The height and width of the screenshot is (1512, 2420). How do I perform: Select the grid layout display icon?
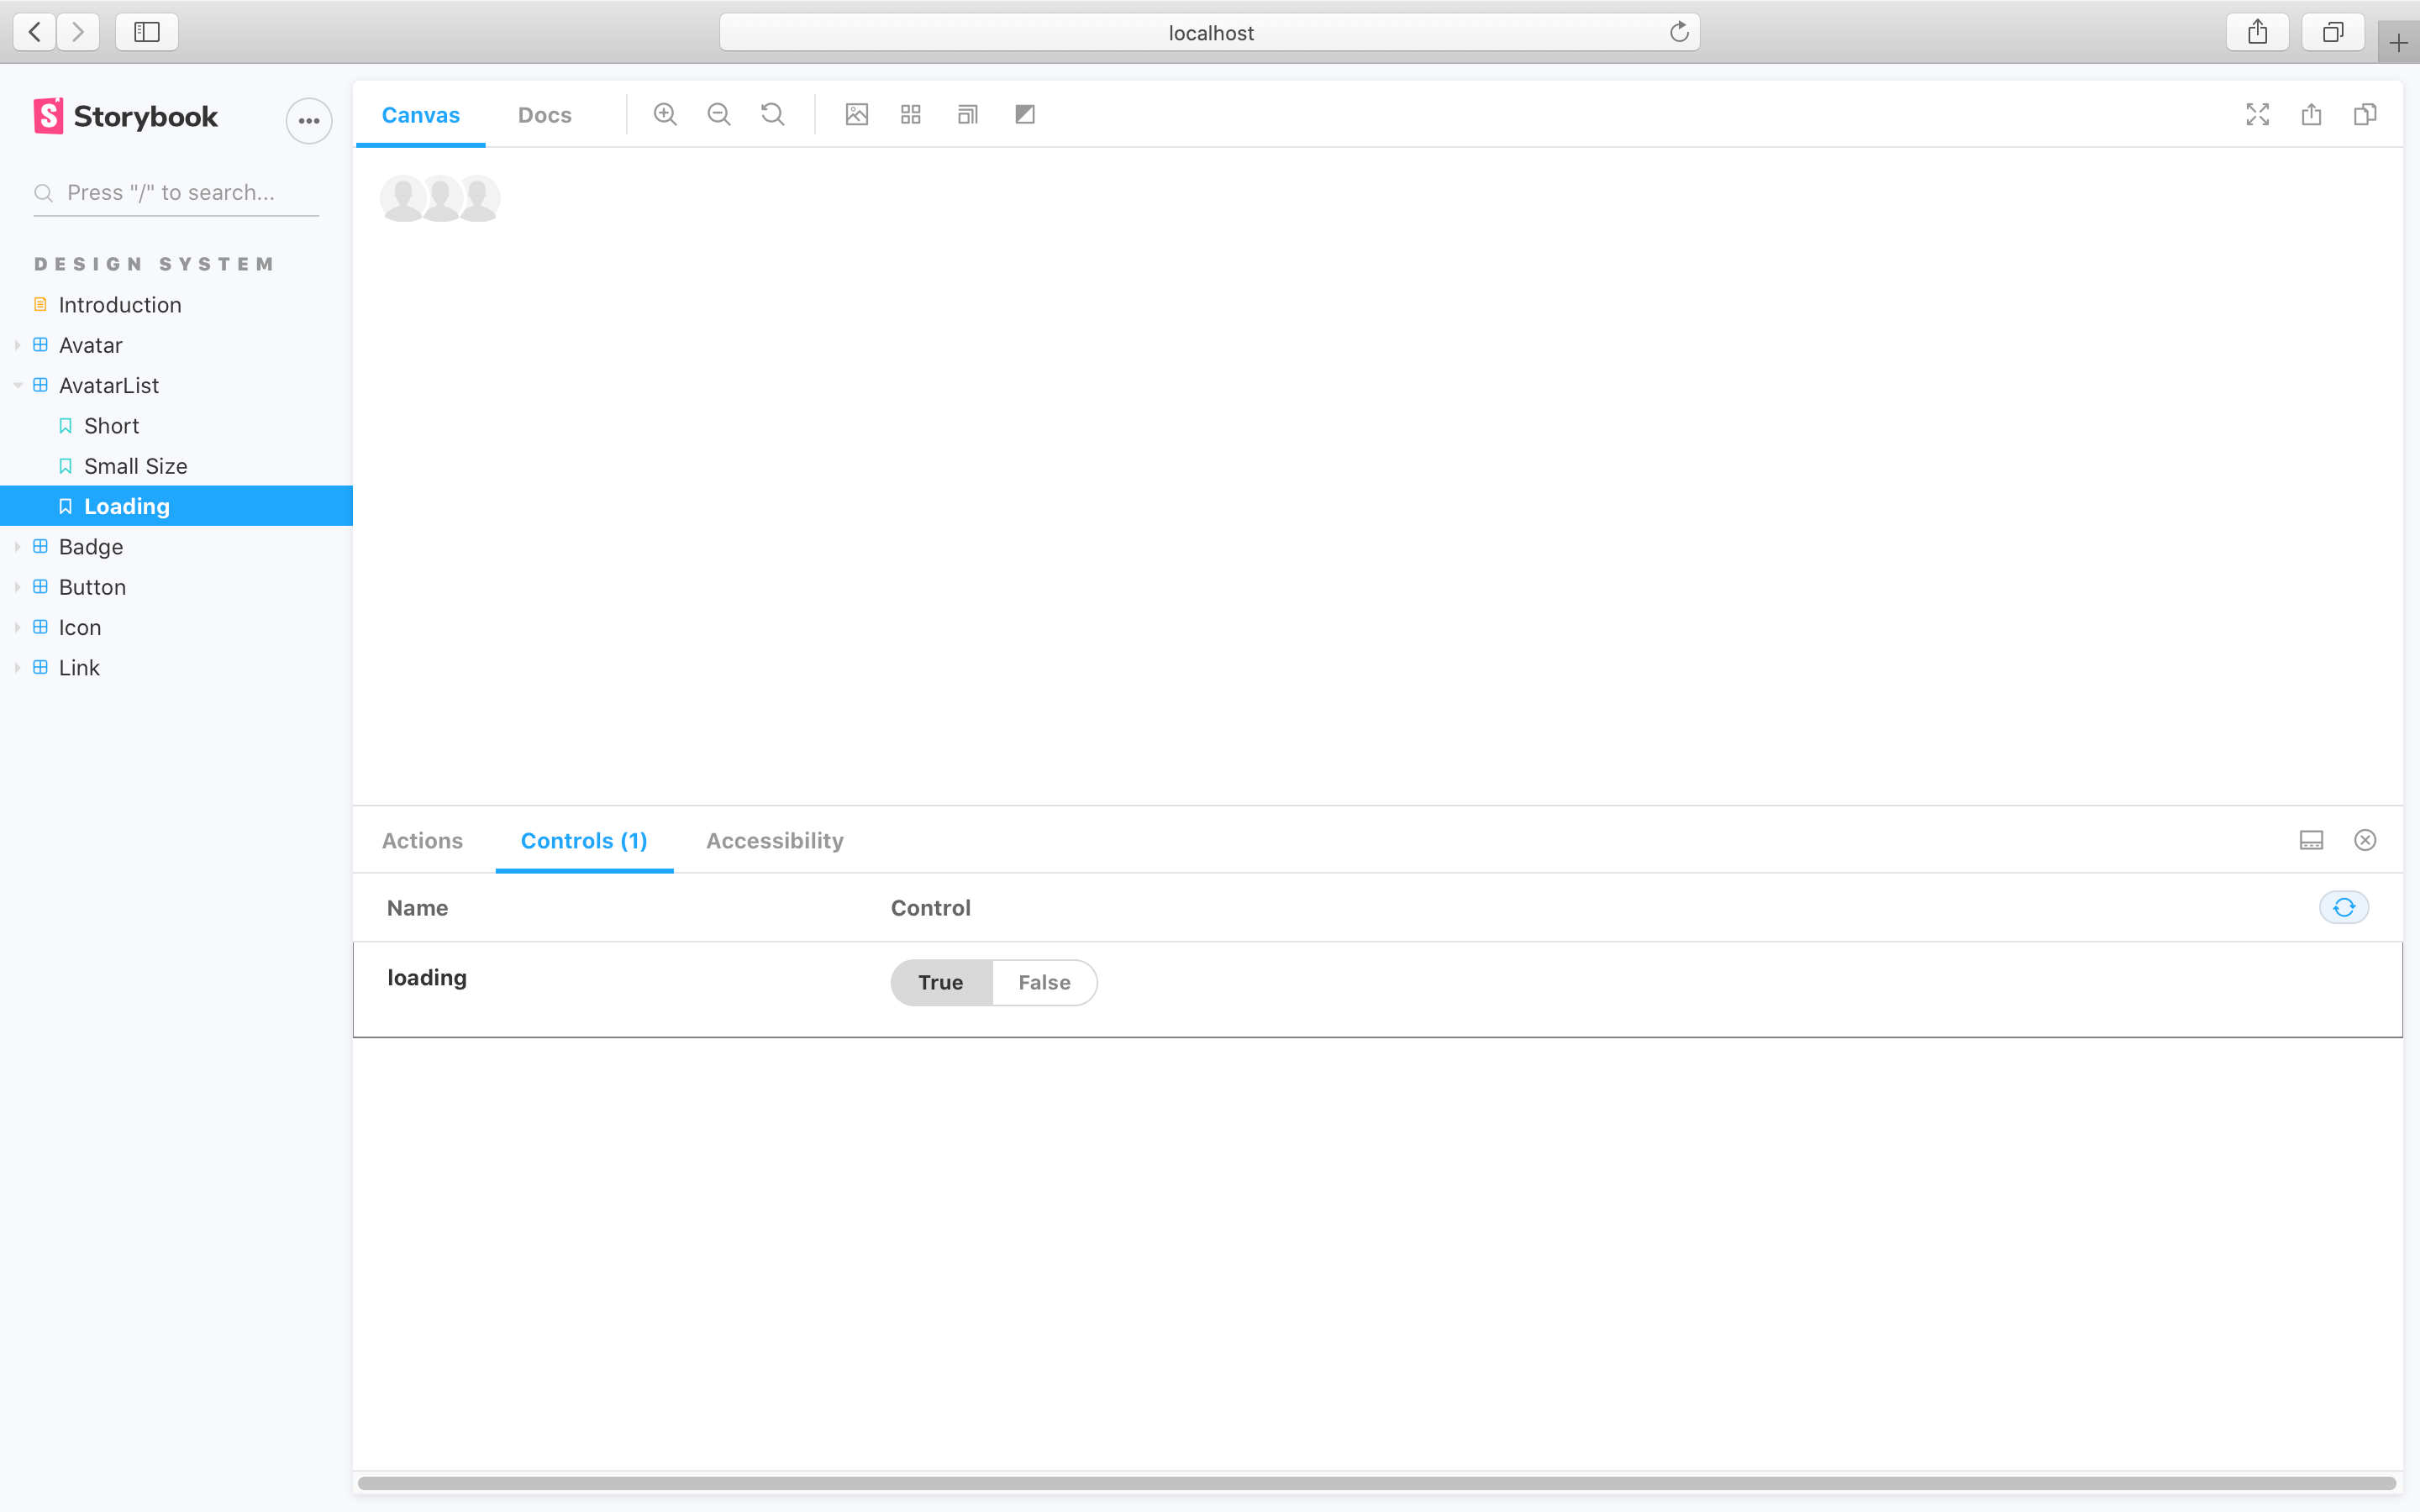pyautogui.click(x=911, y=115)
